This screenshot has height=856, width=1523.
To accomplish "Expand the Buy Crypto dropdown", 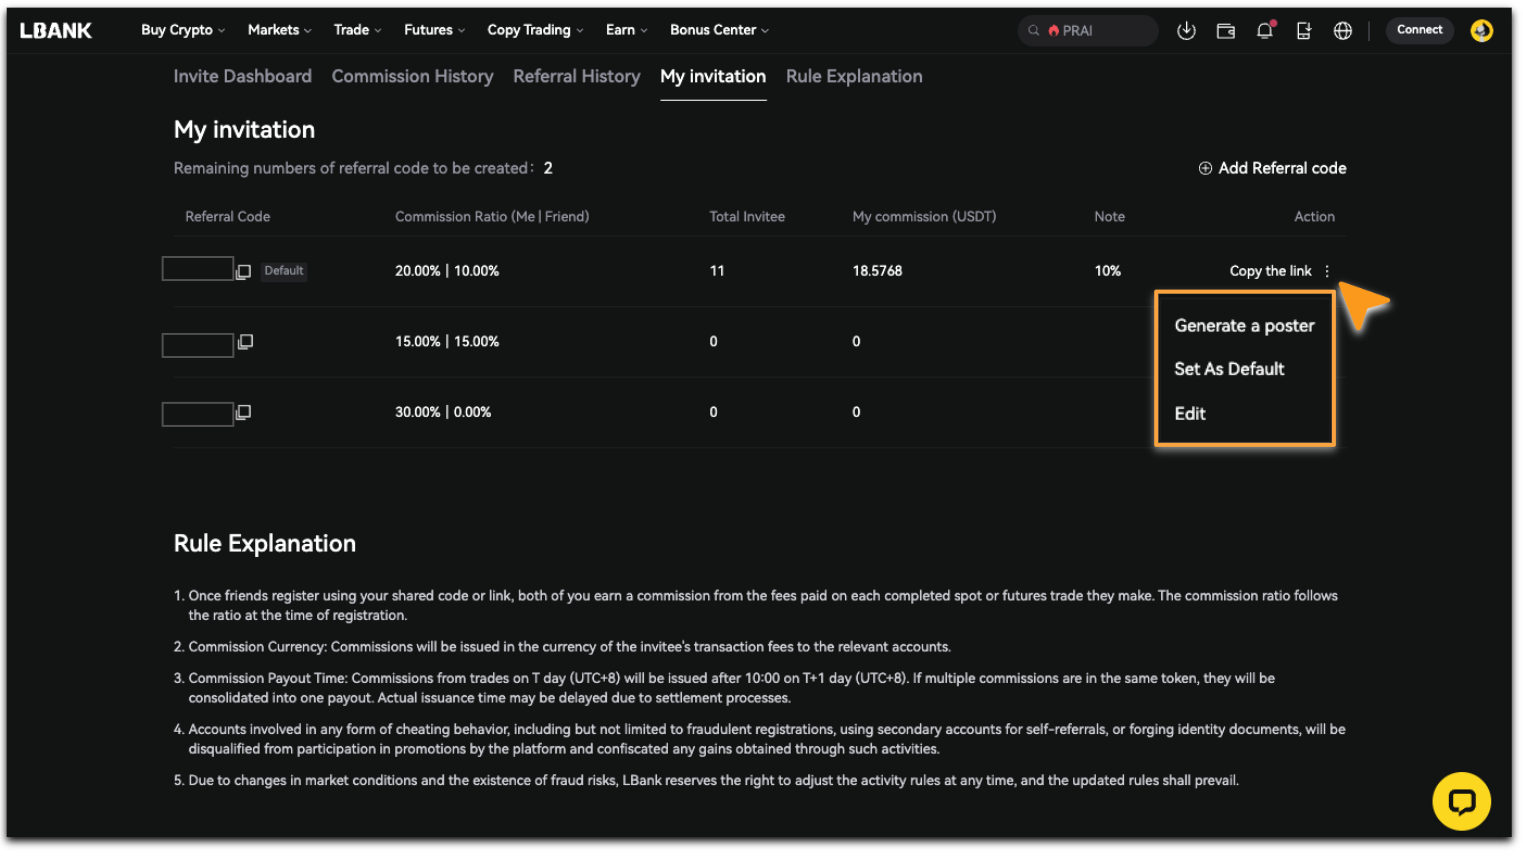I will coord(182,30).
